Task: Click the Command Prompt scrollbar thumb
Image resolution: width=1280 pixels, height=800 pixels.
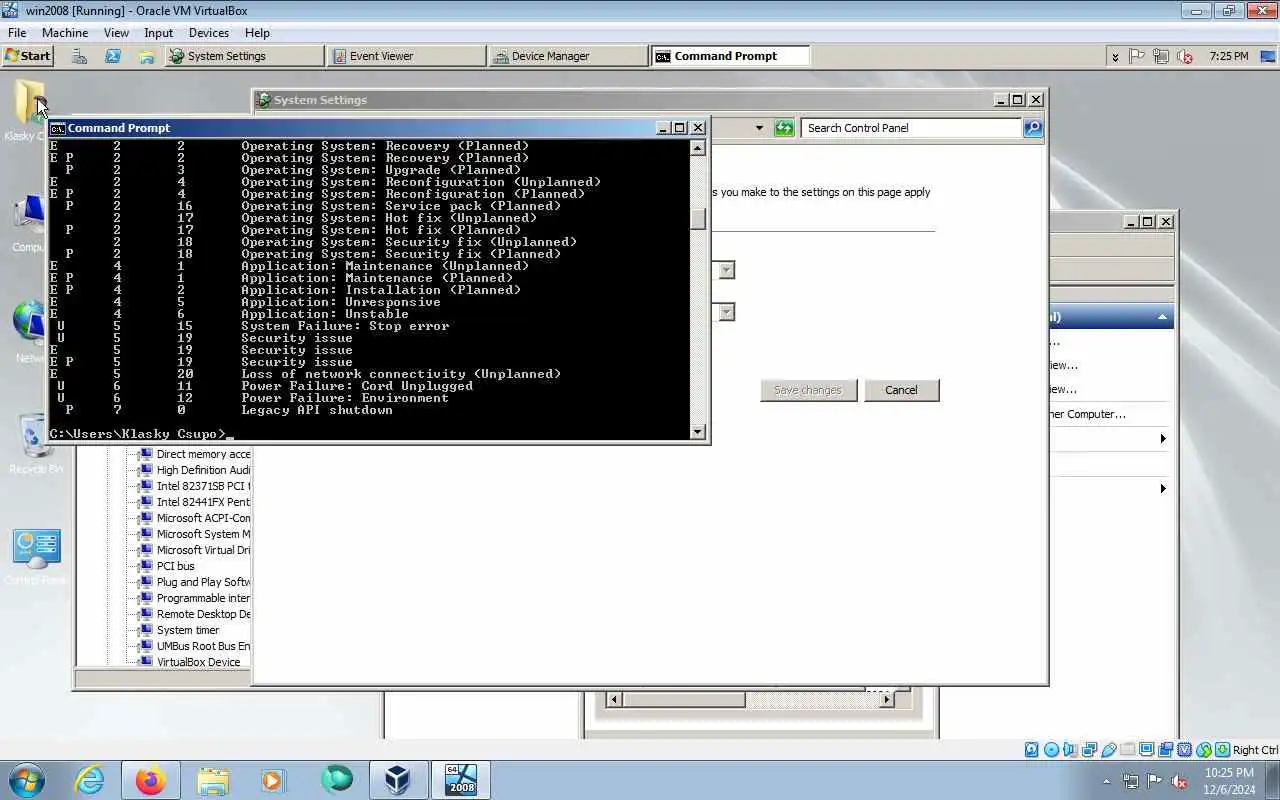Action: click(x=698, y=218)
